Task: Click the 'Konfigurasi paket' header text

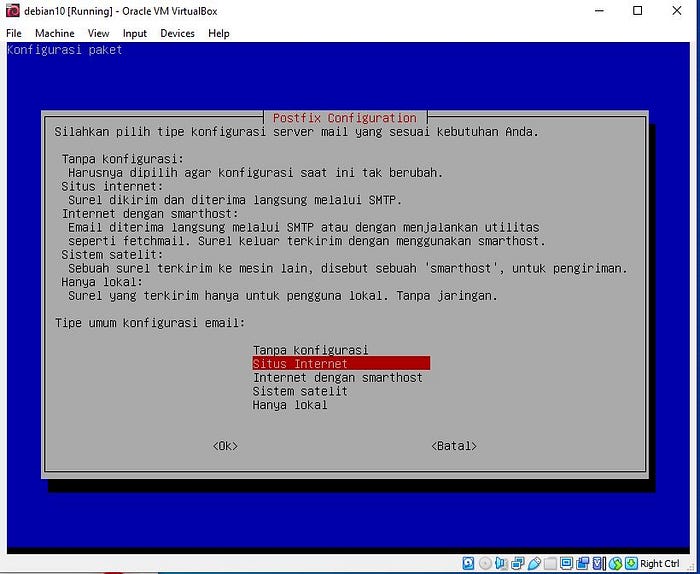Action: click(64, 50)
